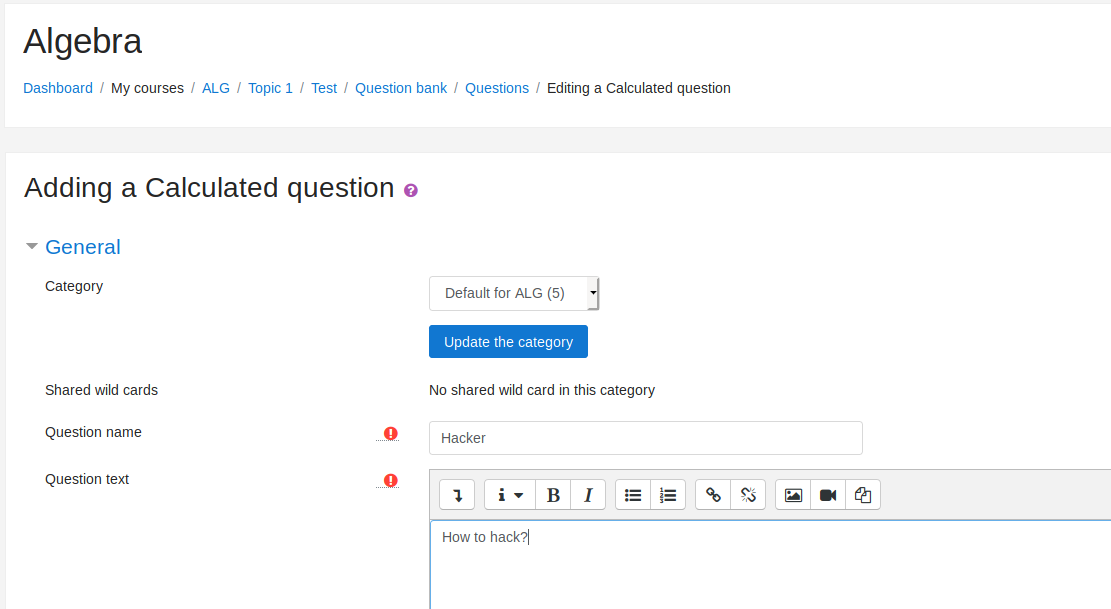The width and height of the screenshot is (1111, 609).
Task: Toggle italic formatting in Question text editor
Action: click(x=588, y=495)
